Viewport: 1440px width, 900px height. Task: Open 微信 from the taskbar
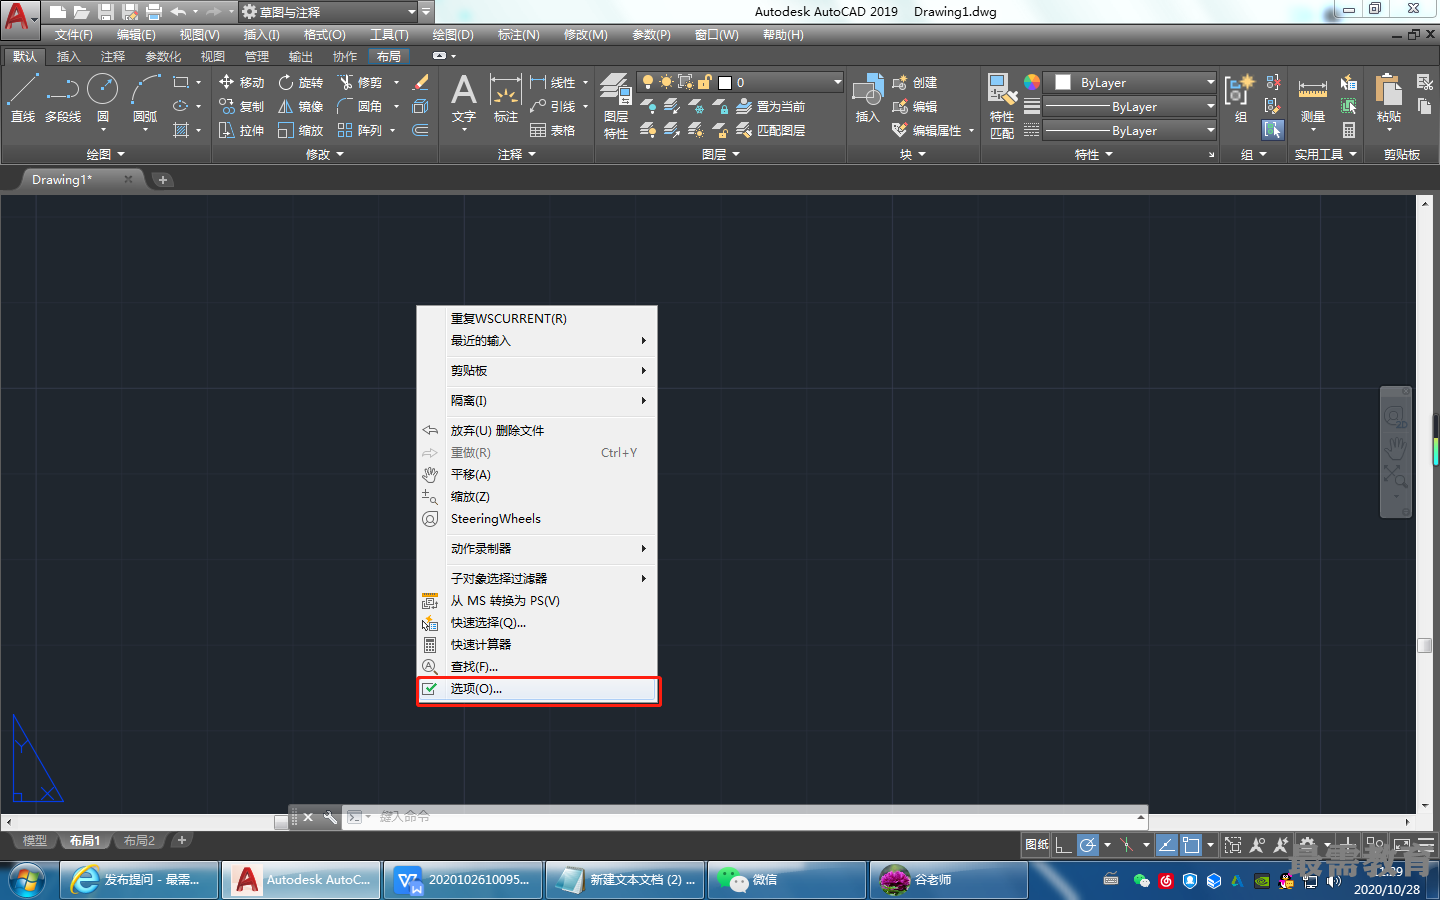(786, 880)
